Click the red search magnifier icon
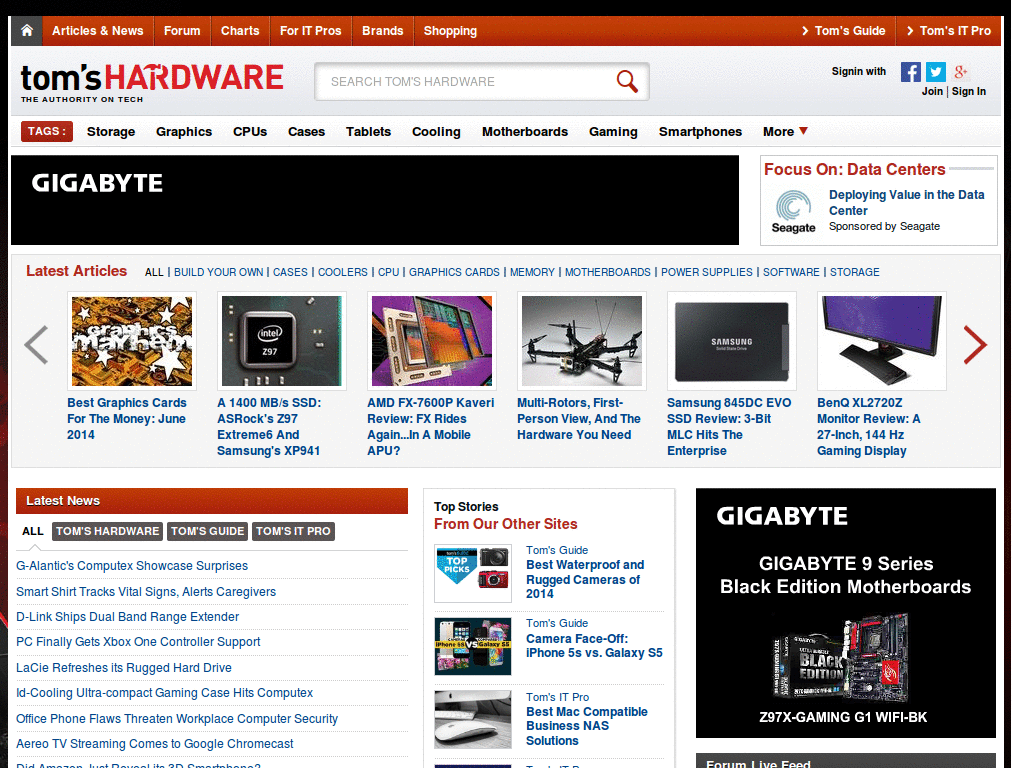Image resolution: width=1024 pixels, height=768 pixels. click(x=627, y=81)
